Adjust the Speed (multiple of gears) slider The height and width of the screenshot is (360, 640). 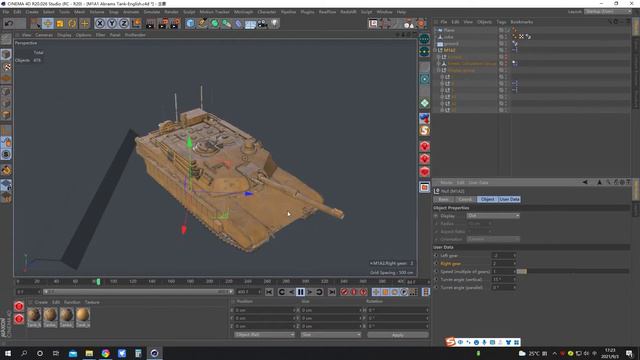pos(573,271)
